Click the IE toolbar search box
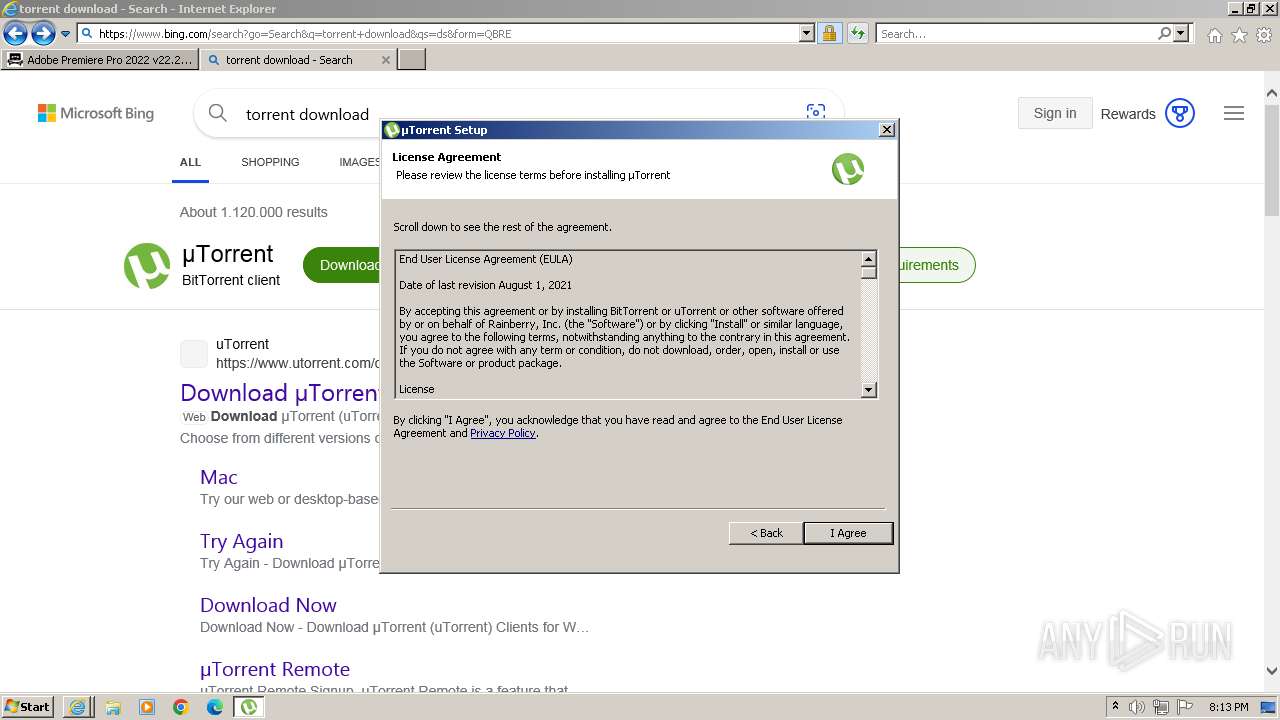The image size is (1280, 720). [1016, 34]
